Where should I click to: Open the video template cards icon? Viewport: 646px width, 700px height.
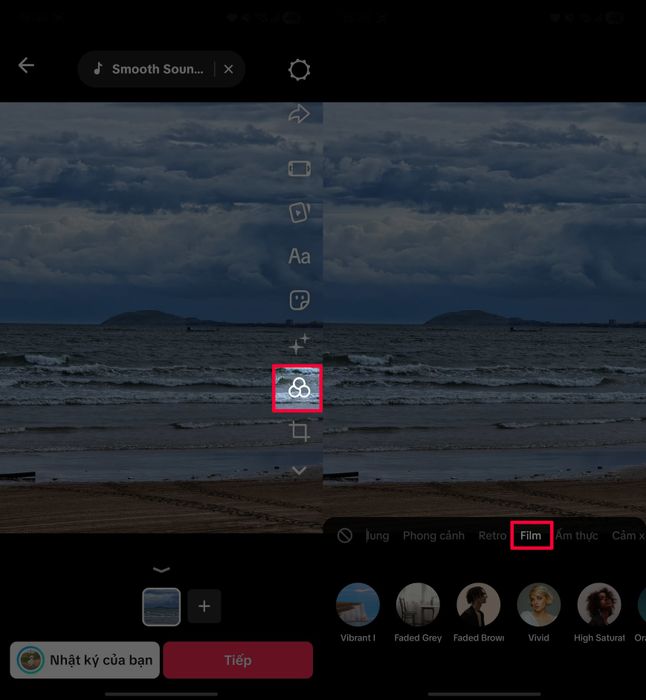299,212
